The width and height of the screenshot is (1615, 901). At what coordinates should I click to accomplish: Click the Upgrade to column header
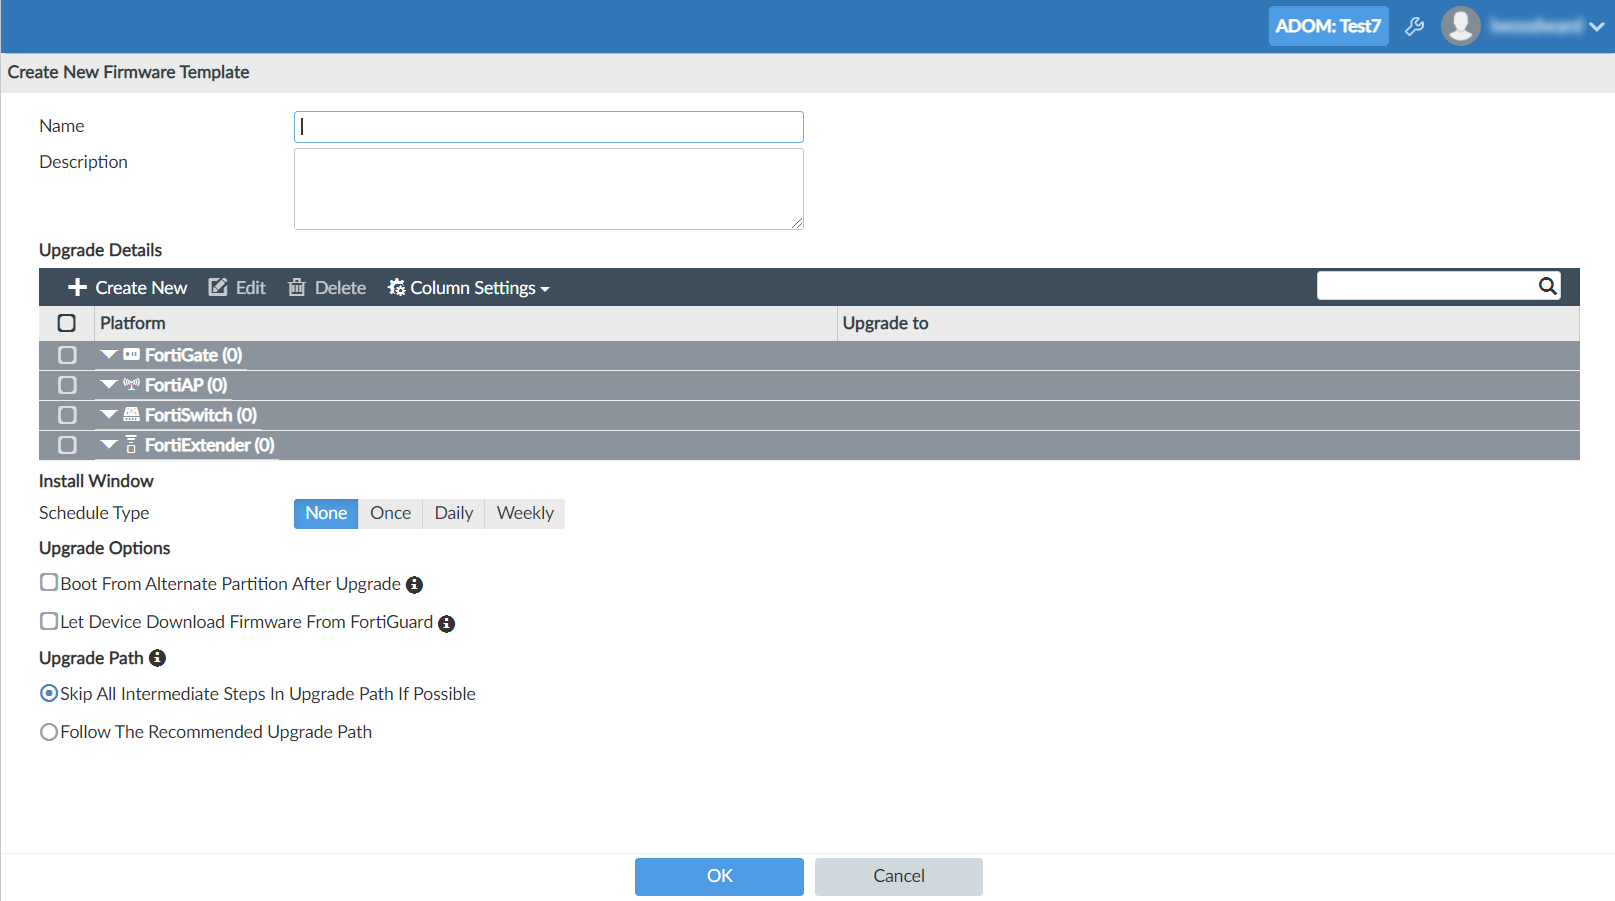[1208, 323]
